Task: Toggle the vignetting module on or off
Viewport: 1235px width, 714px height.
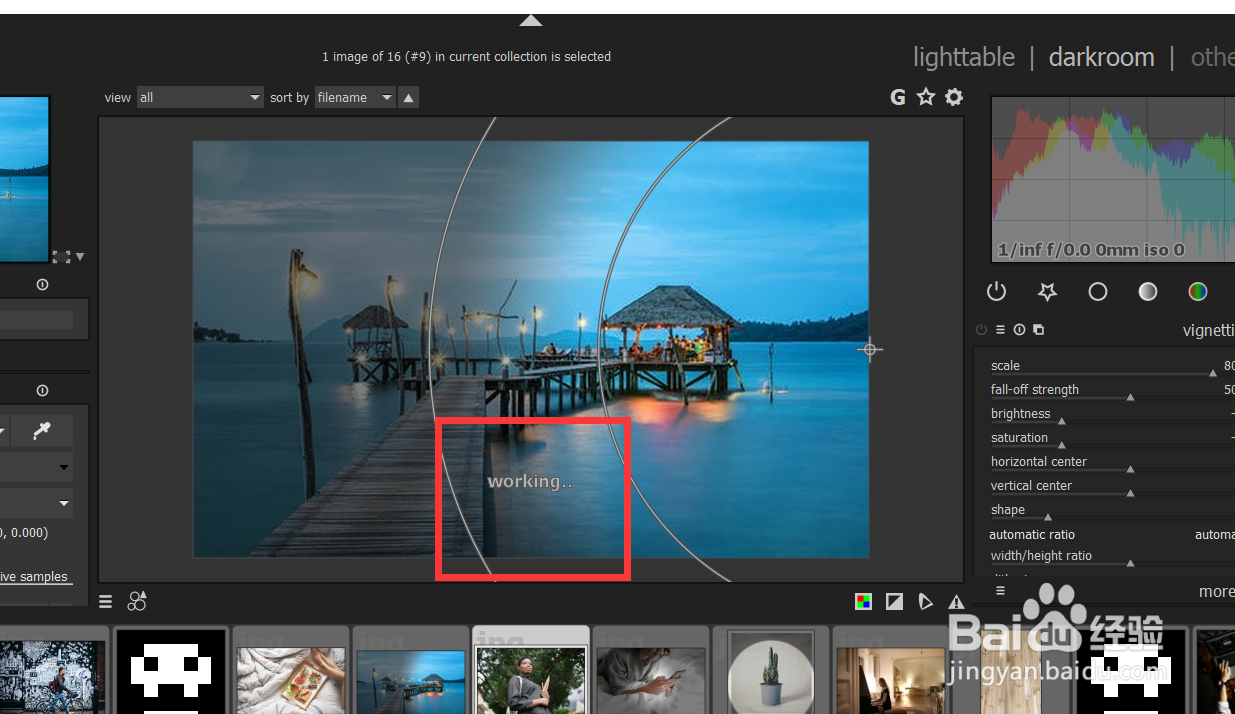Action: pos(981,329)
